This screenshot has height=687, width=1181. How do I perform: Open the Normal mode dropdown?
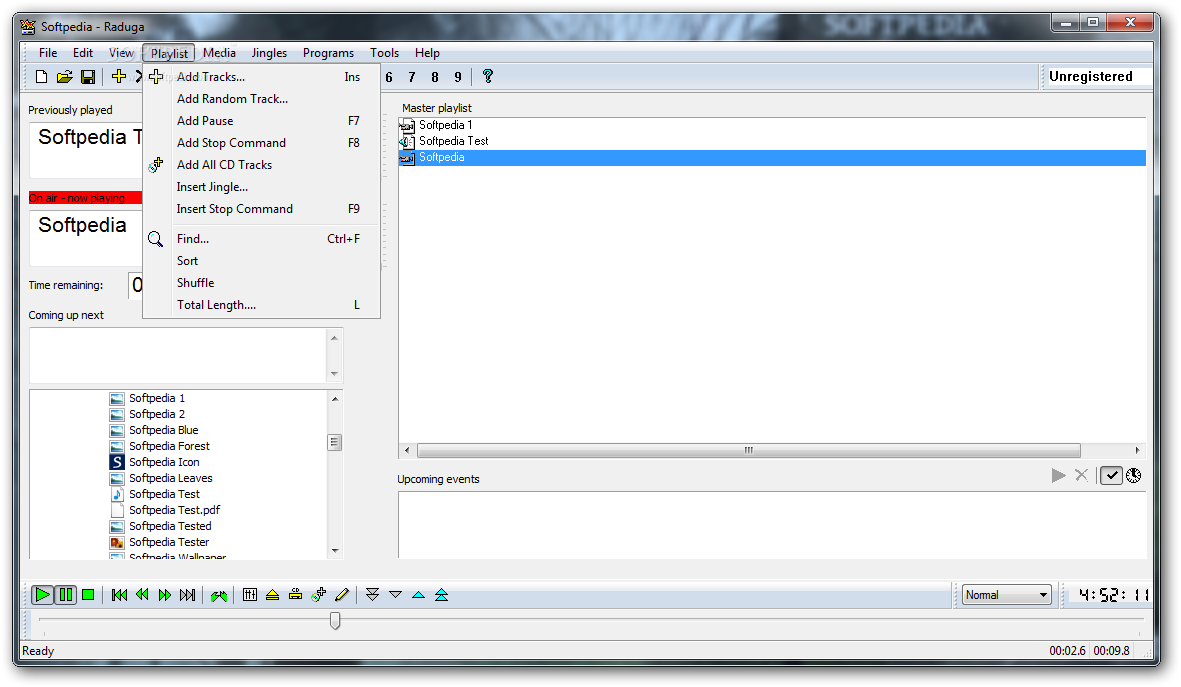point(1006,595)
